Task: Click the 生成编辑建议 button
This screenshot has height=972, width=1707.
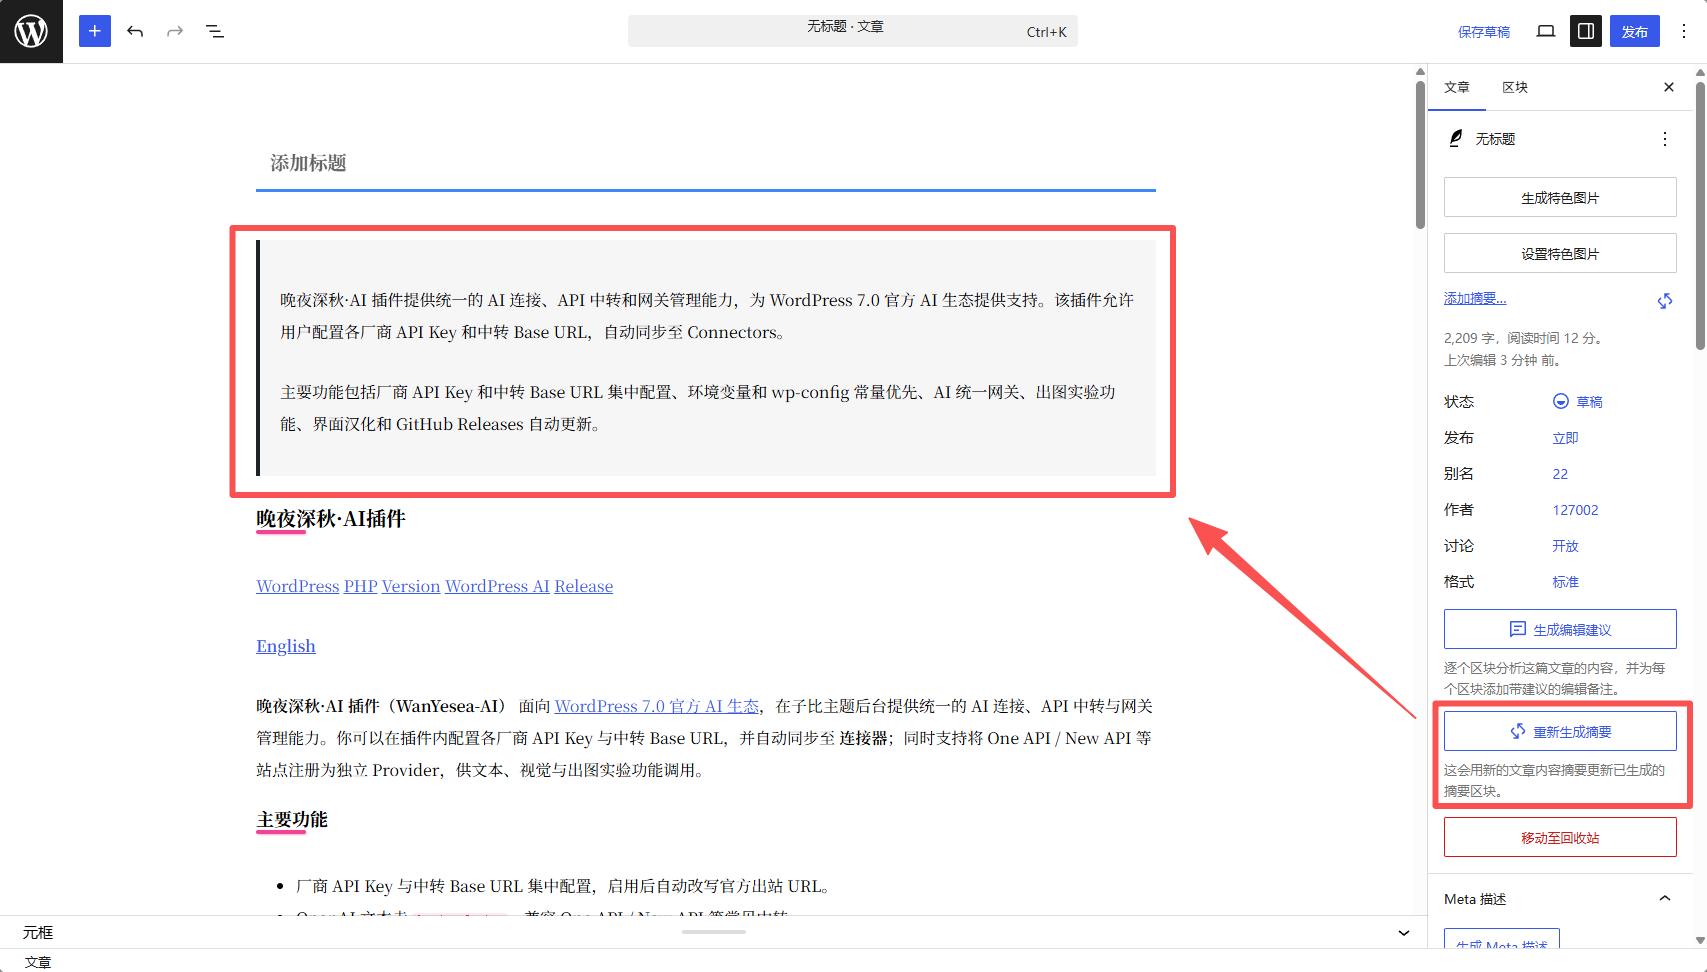Action: point(1560,629)
